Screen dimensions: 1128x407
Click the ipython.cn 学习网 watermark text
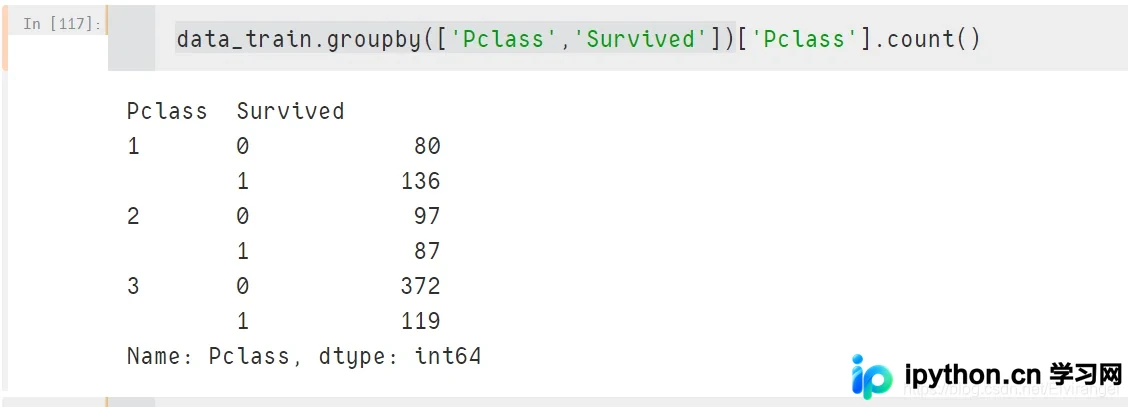(1013, 375)
